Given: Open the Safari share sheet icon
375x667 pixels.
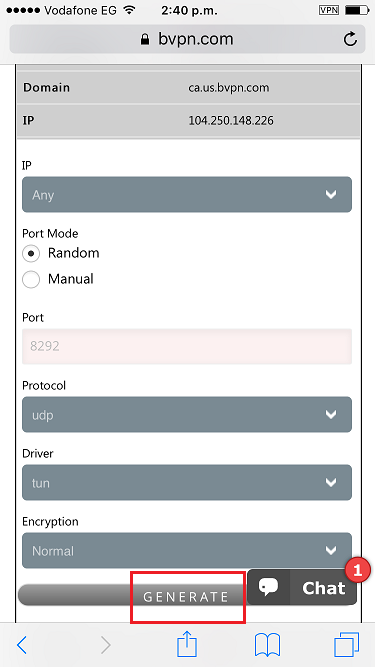Looking at the screenshot, I should coord(187,644).
